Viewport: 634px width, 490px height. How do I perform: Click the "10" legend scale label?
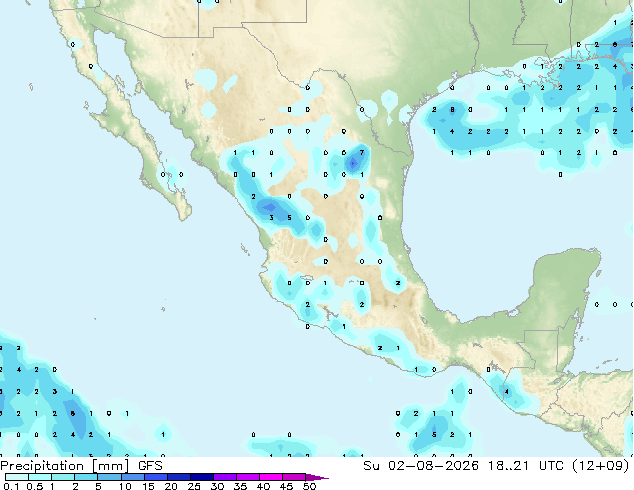(x=125, y=486)
